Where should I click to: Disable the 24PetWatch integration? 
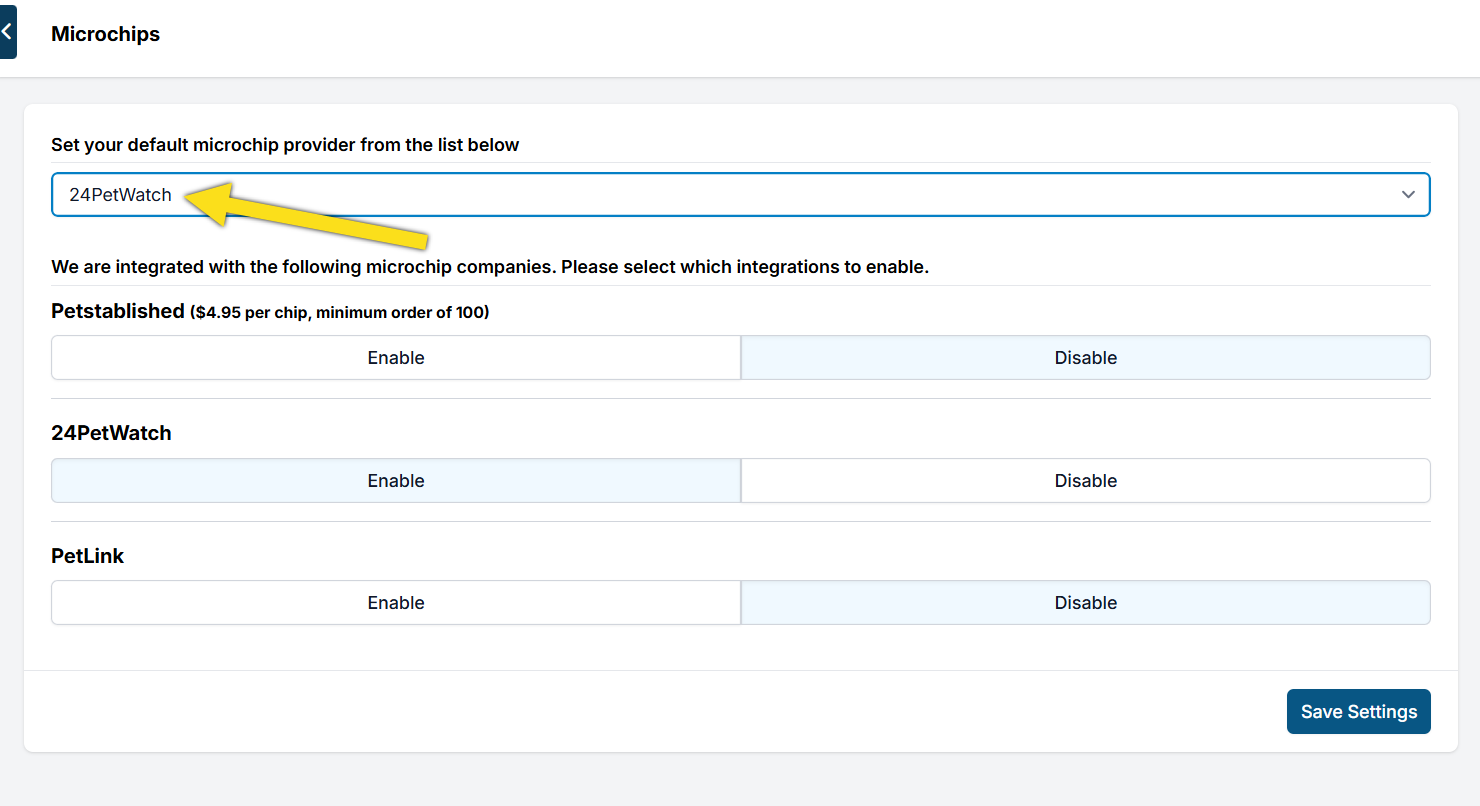[1085, 481]
